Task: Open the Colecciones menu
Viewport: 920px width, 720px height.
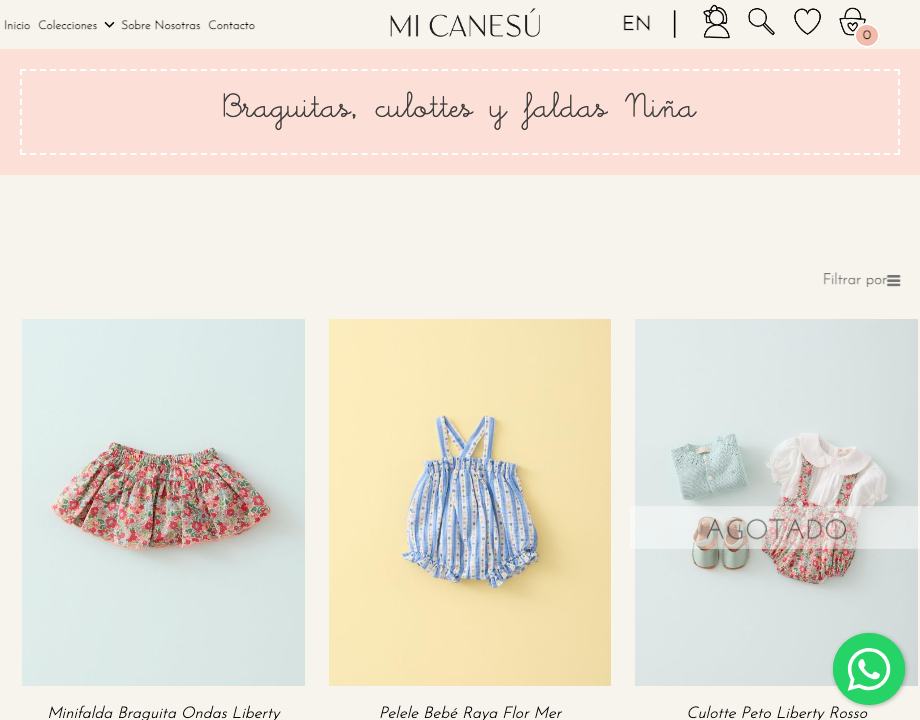Action: pos(67,25)
